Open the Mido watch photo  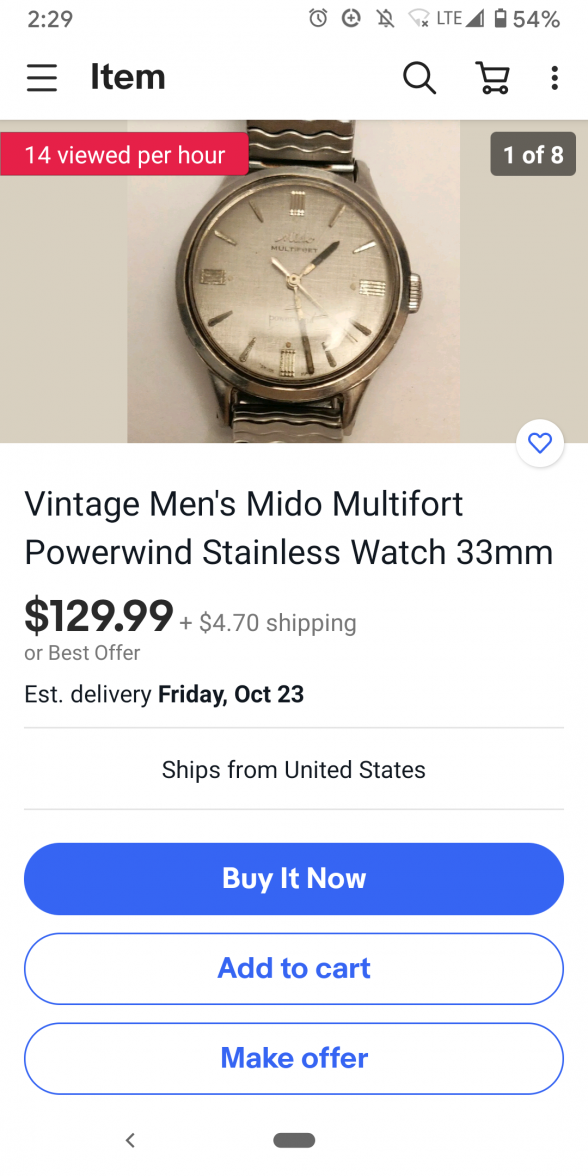point(294,281)
